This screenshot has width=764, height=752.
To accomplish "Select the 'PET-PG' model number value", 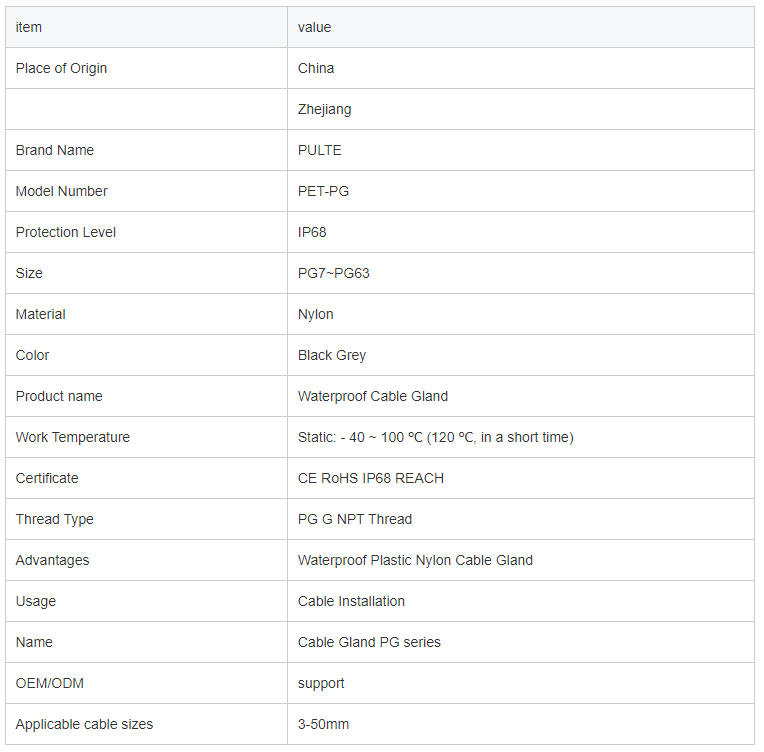I will tap(324, 191).
